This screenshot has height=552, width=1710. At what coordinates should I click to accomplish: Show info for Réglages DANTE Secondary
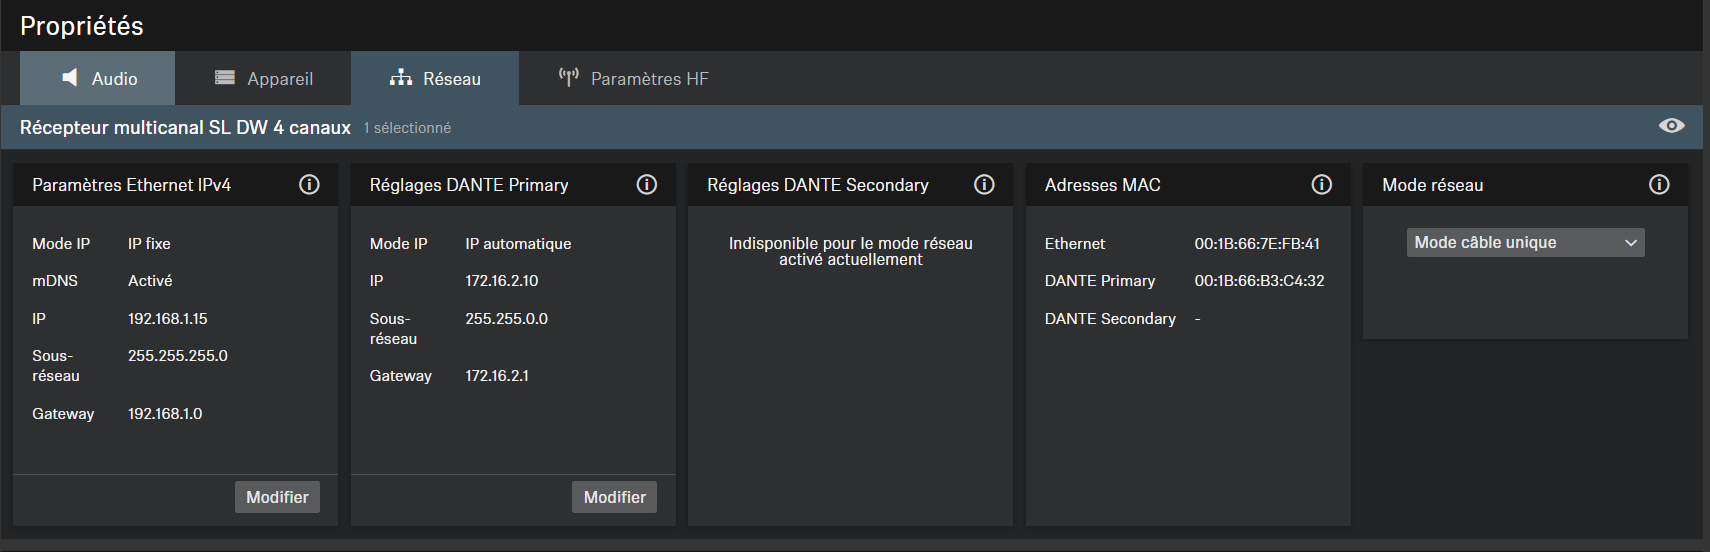tap(984, 185)
